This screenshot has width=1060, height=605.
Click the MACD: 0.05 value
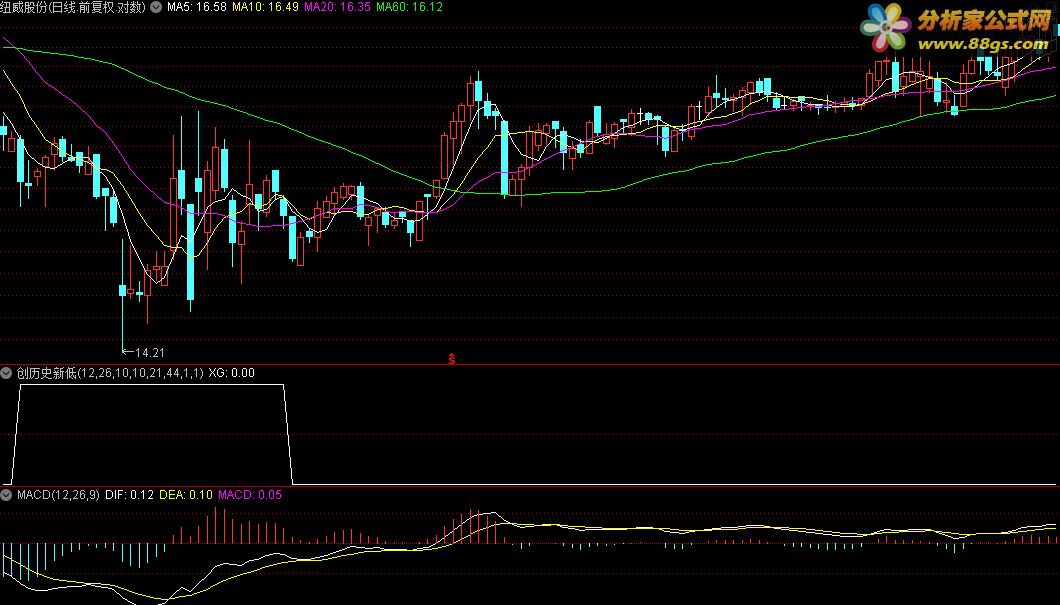tap(249, 495)
